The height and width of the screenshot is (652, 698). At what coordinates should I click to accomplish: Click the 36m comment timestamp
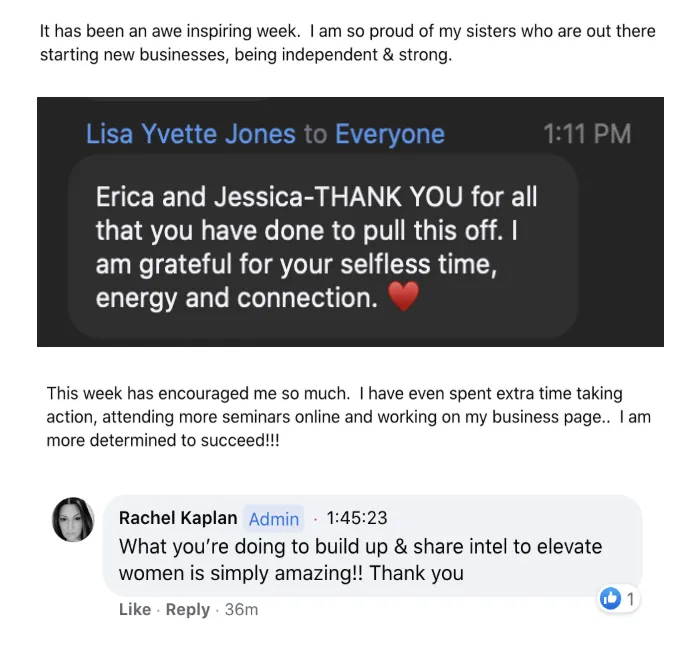241,609
